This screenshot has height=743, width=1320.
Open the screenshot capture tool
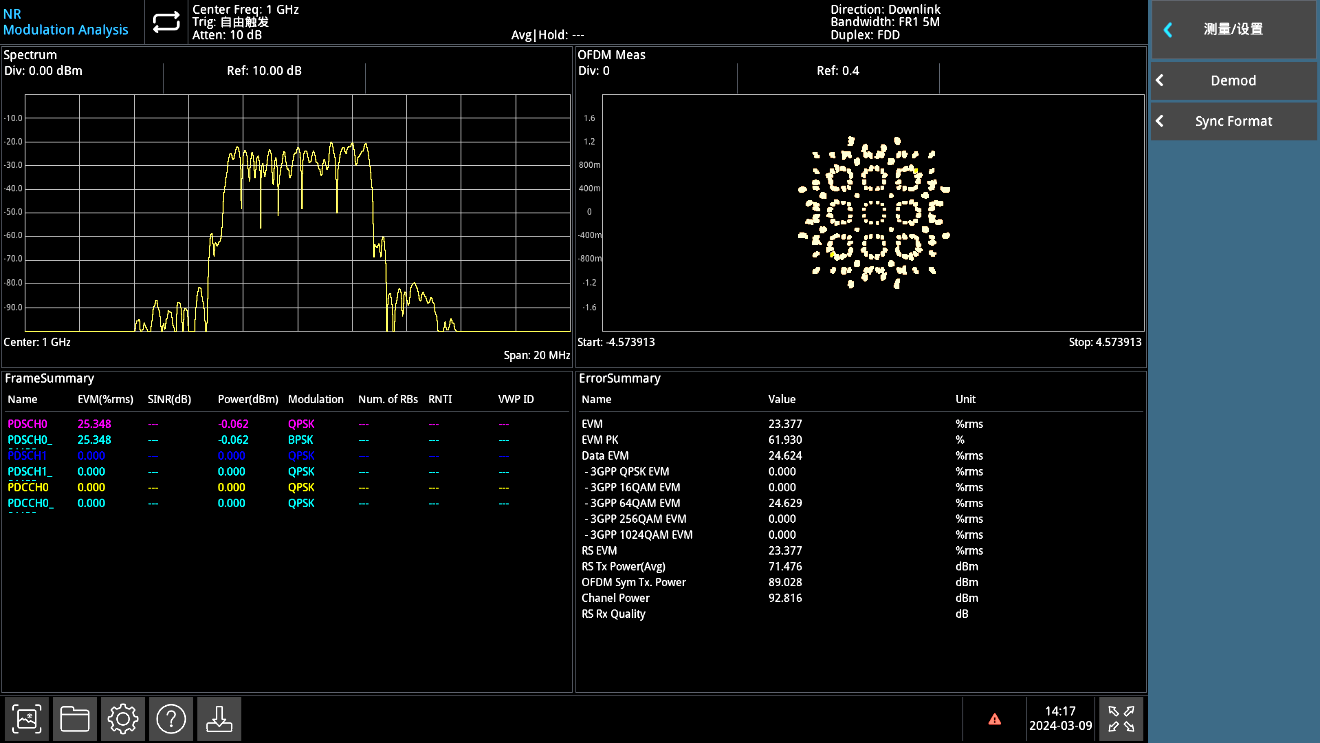pos(27,718)
